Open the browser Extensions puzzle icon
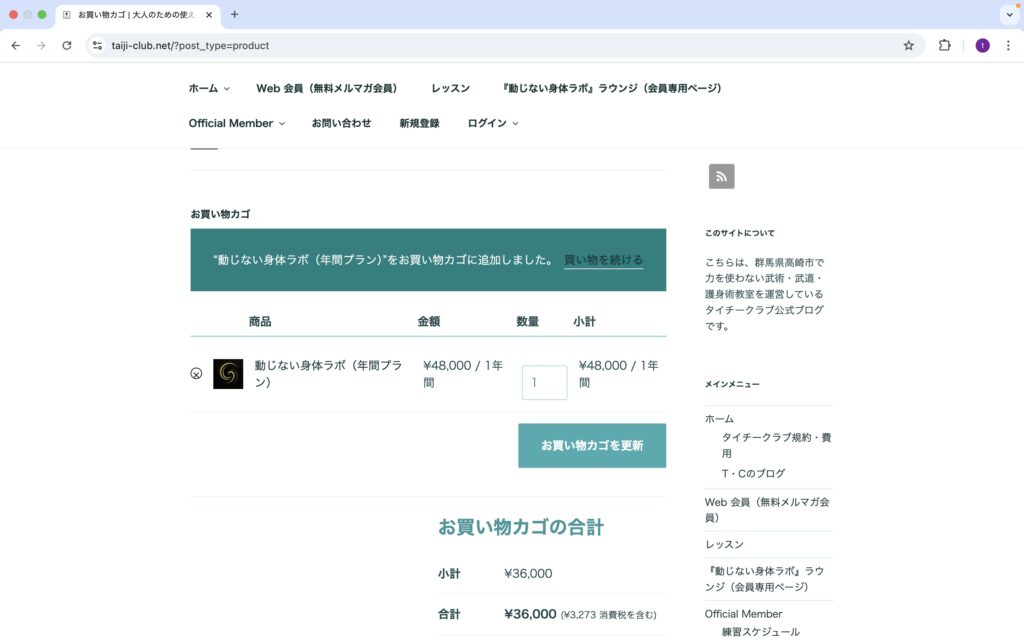The image size is (1024, 640). [x=944, y=45]
